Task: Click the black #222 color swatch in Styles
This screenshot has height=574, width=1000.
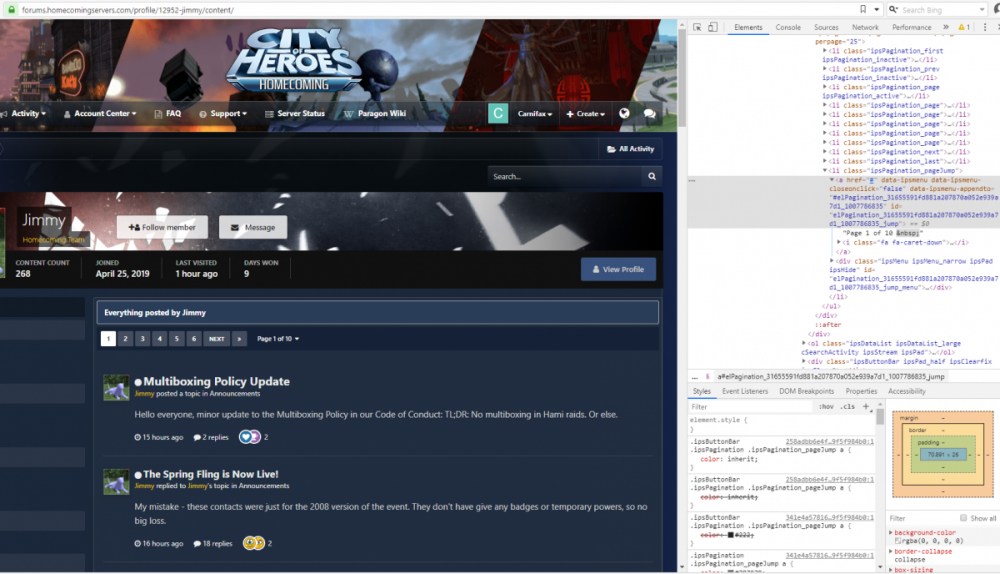Action: tap(730, 534)
